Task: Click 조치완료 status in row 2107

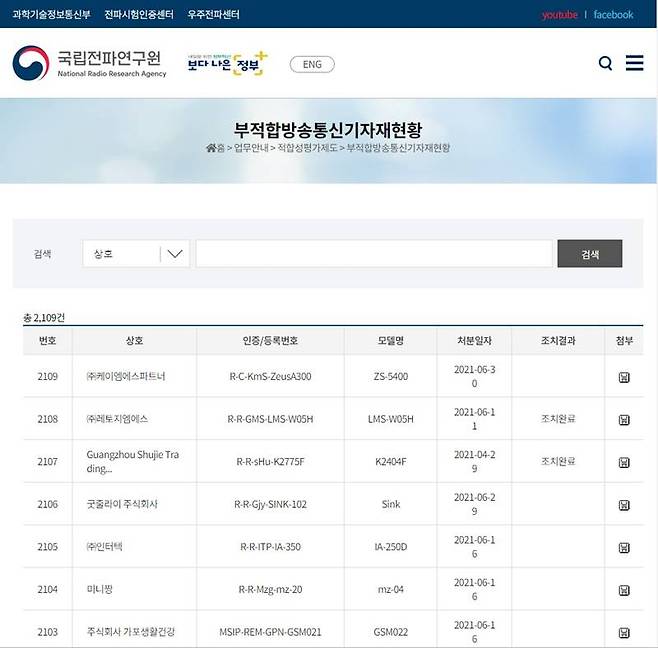Action: (x=558, y=462)
